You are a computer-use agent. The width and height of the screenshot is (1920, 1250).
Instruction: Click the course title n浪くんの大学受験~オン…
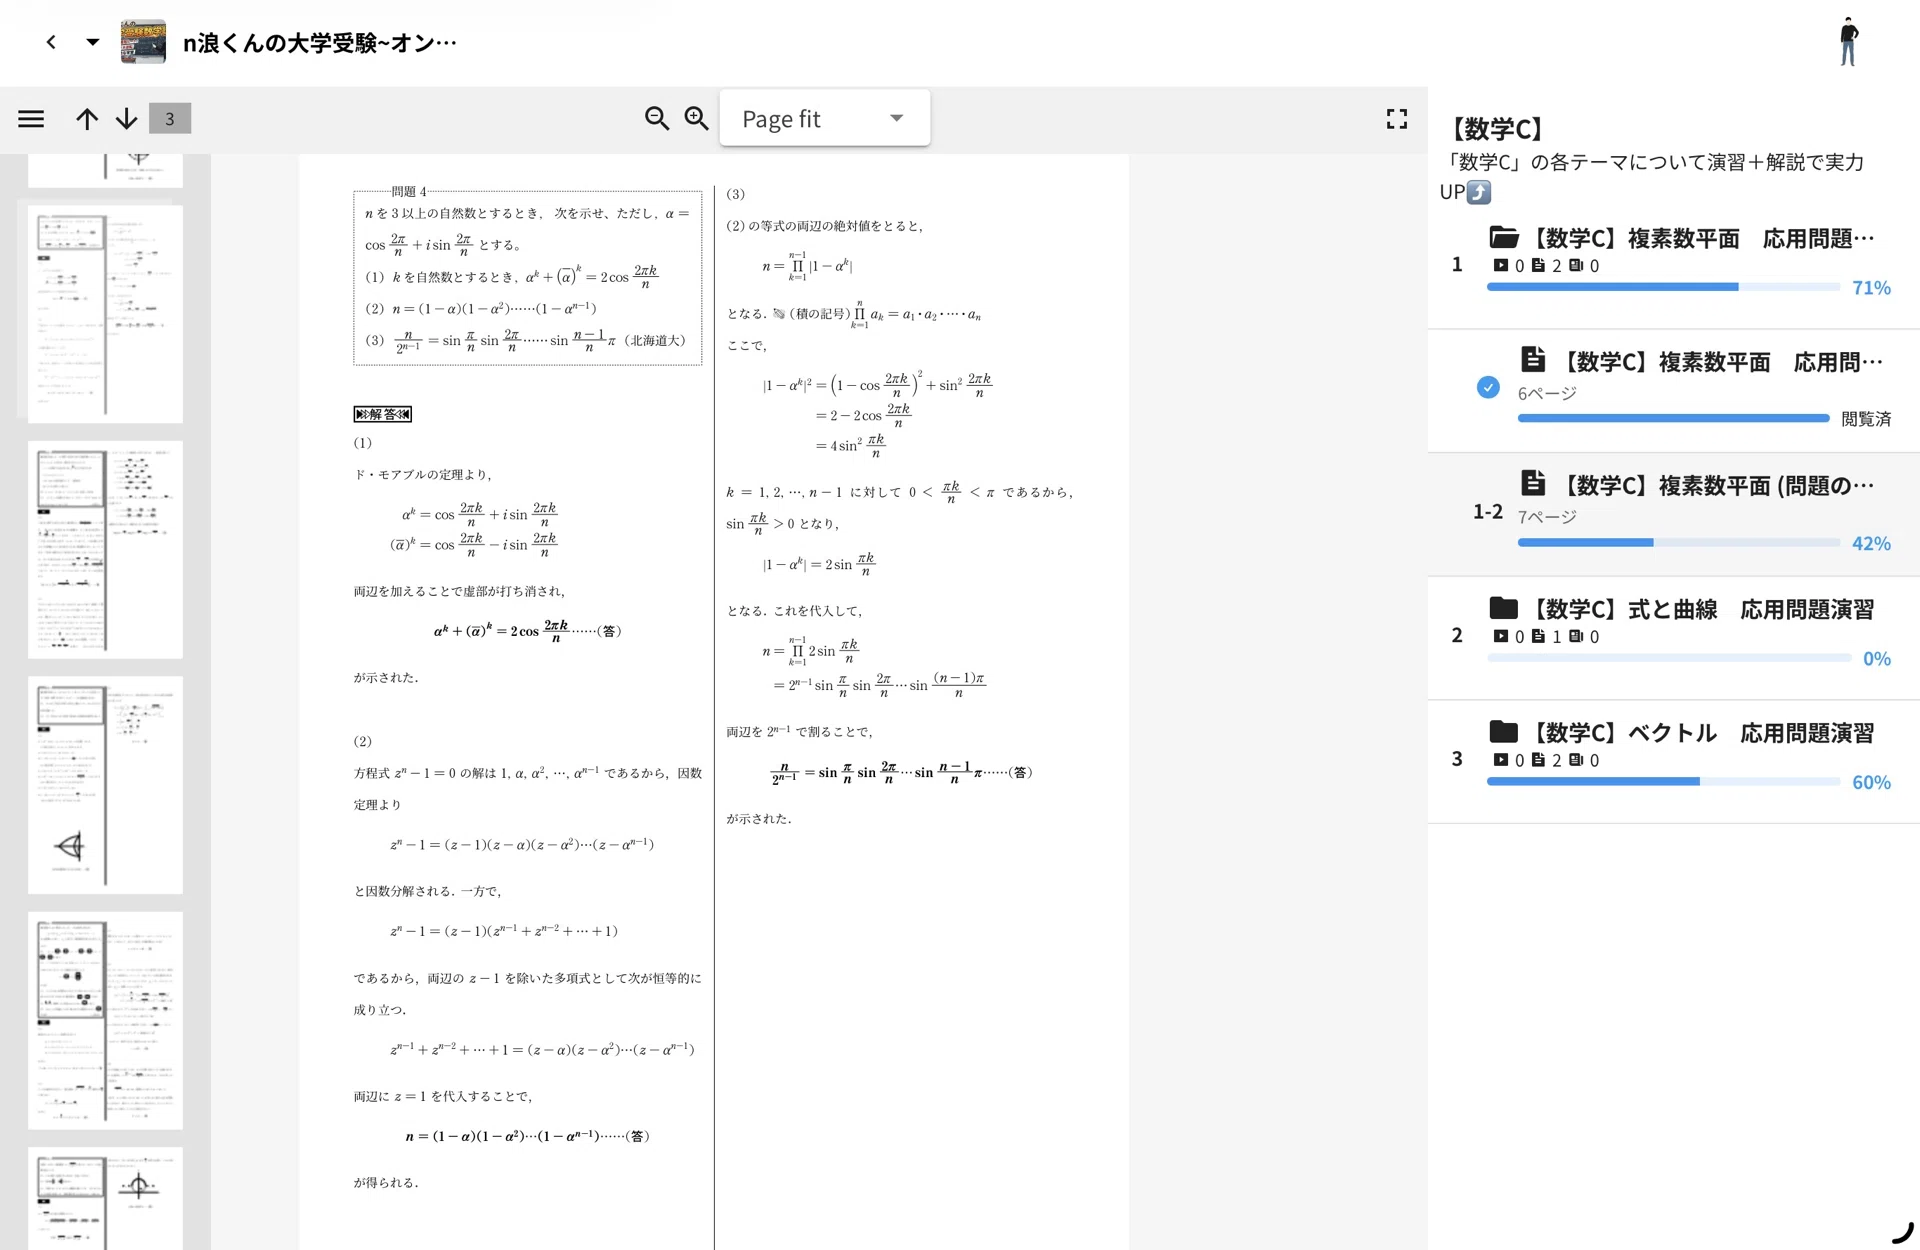tap(320, 42)
